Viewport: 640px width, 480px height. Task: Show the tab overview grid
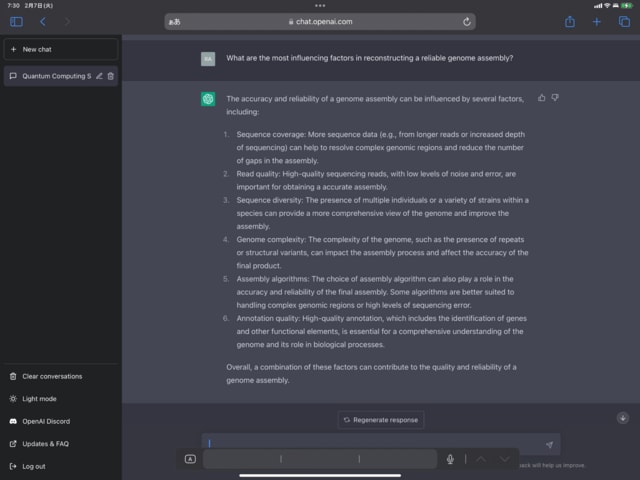623,21
